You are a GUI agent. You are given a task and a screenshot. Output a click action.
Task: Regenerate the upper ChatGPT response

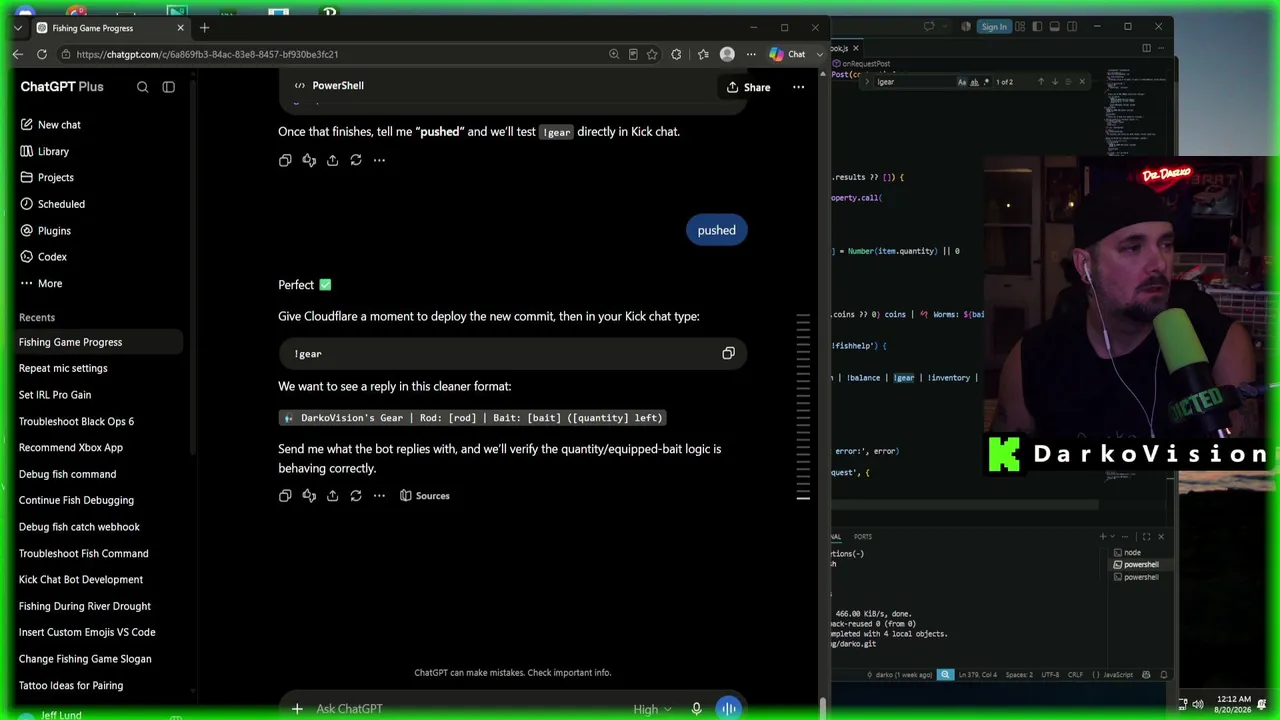tap(356, 160)
